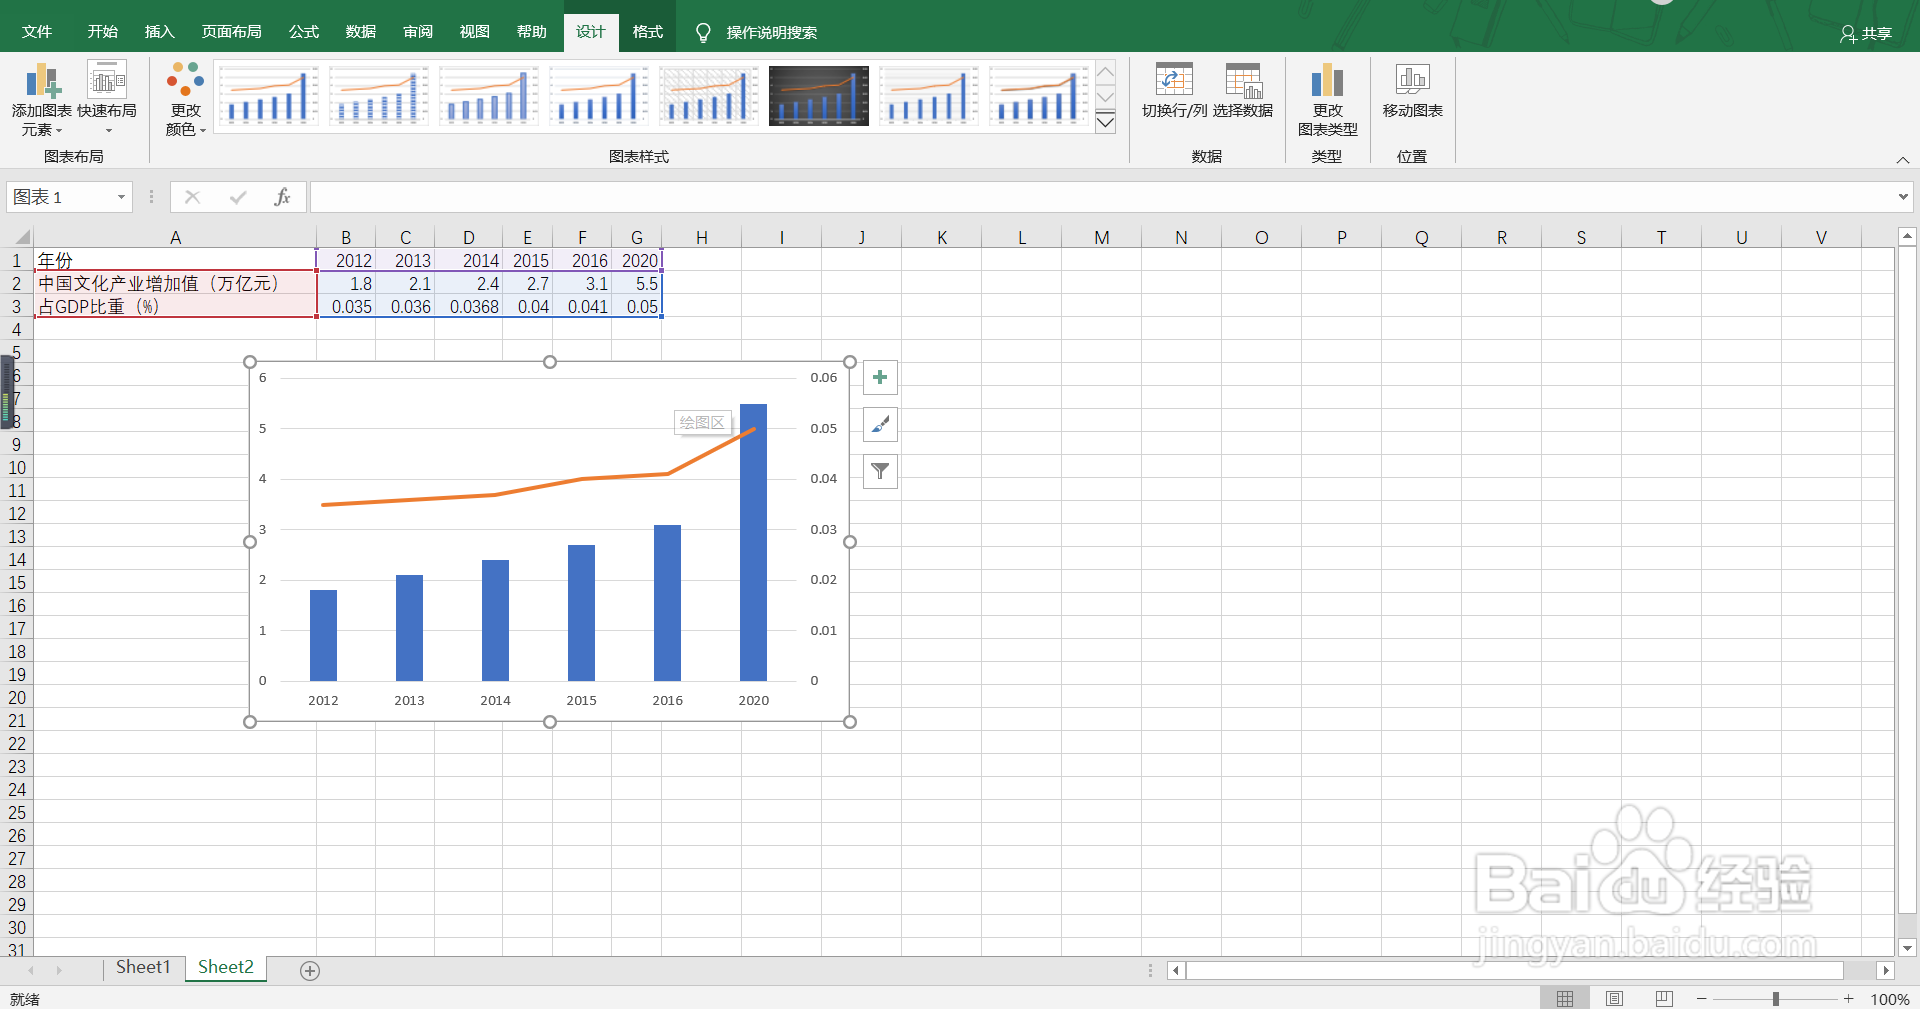Viewport: 1920px width, 1009px height.
Task: Open Quick Layout options
Action: pos(107,99)
